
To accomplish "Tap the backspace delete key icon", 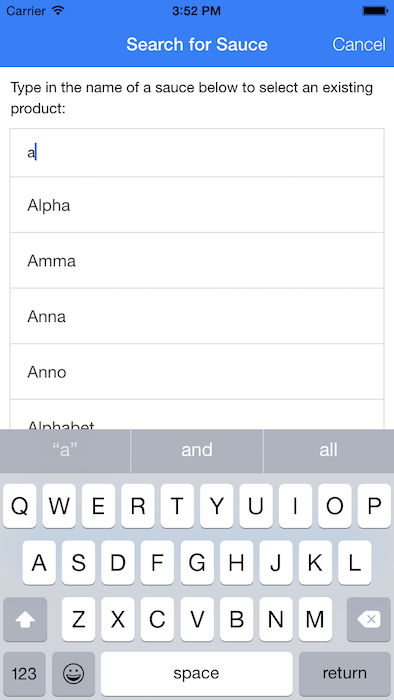I will (369, 619).
